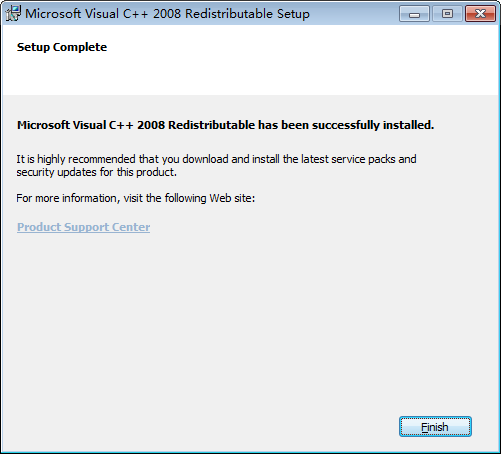Click 'Web site:' at the end of the info line
The width and height of the screenshot is (501, 454).
(x=232, y=198)
